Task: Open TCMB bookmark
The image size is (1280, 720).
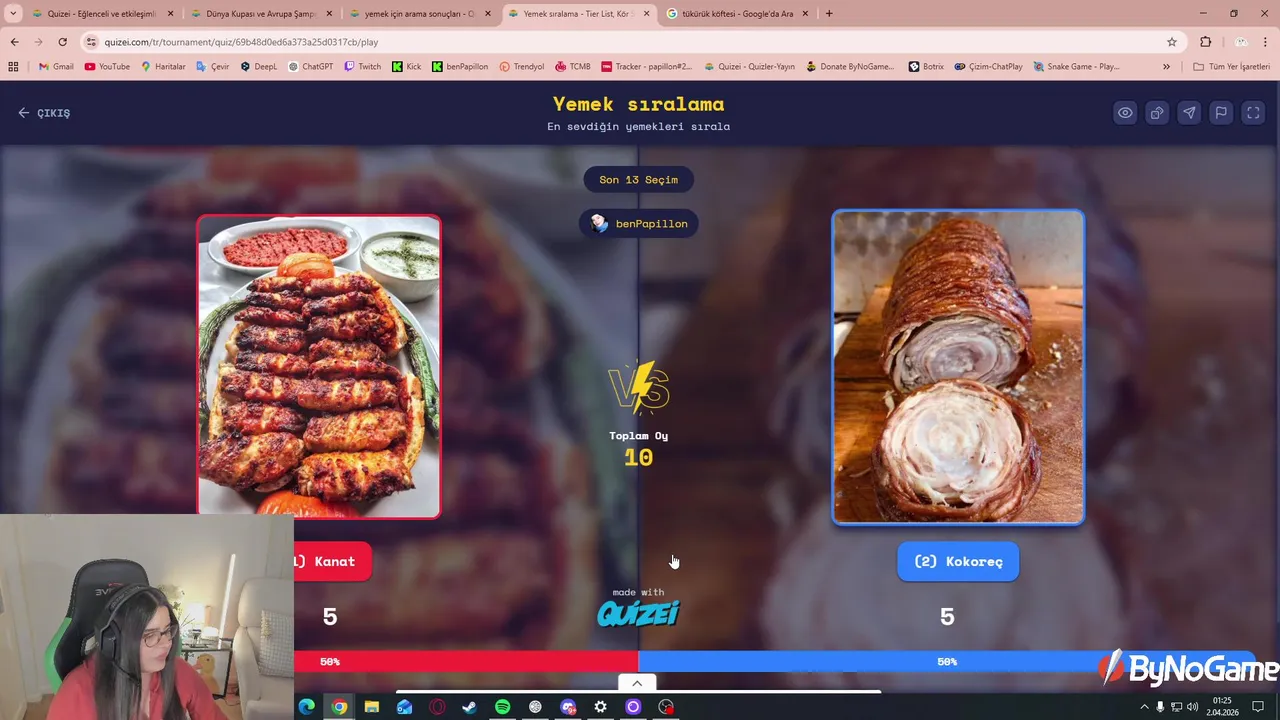Action: coord(573,67)
